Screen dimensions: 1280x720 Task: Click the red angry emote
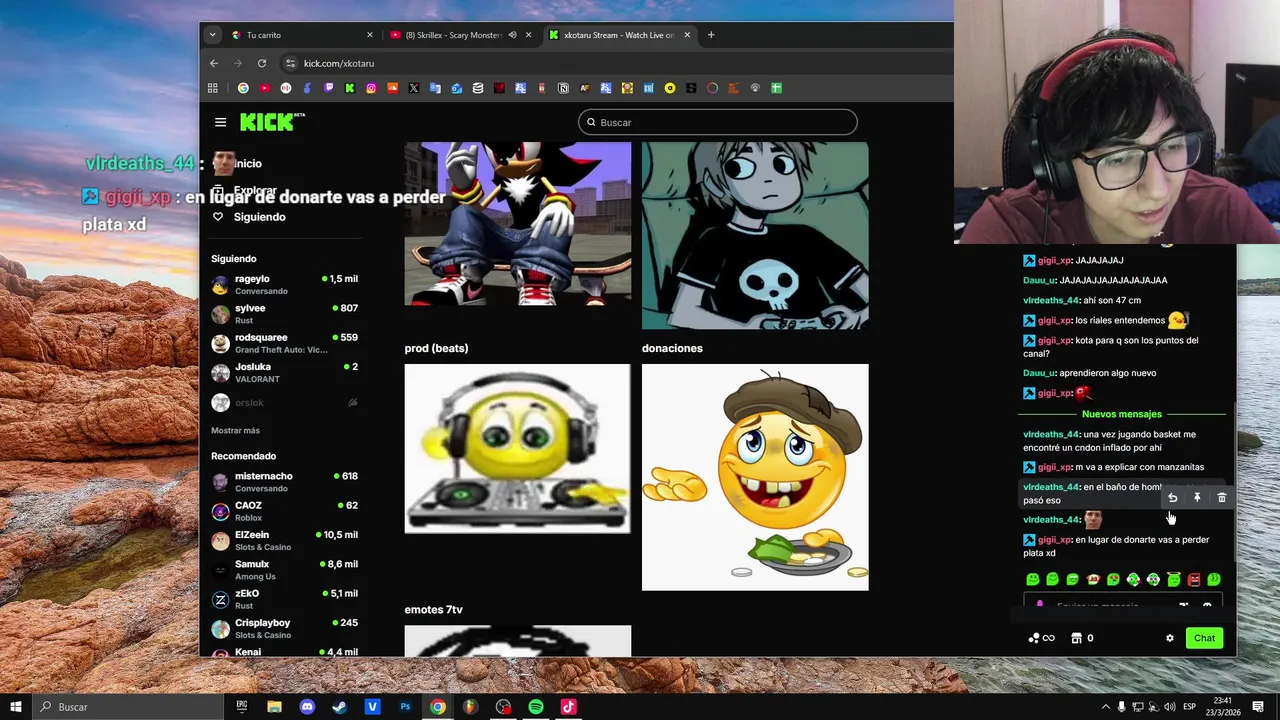click(x=1194, y=579)
